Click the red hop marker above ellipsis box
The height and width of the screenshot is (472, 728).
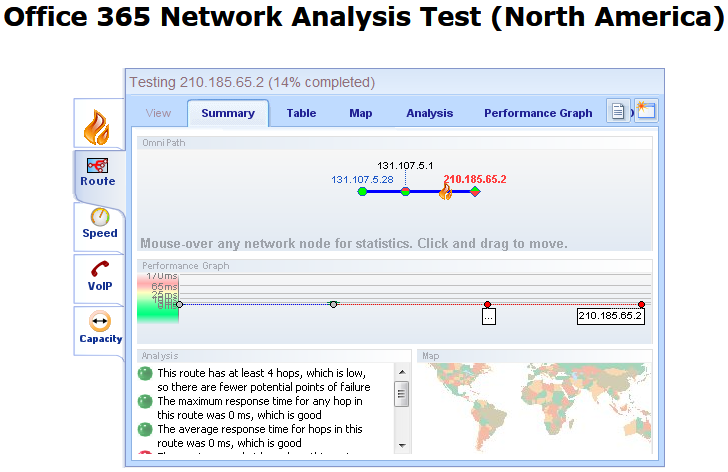(488, 304)
